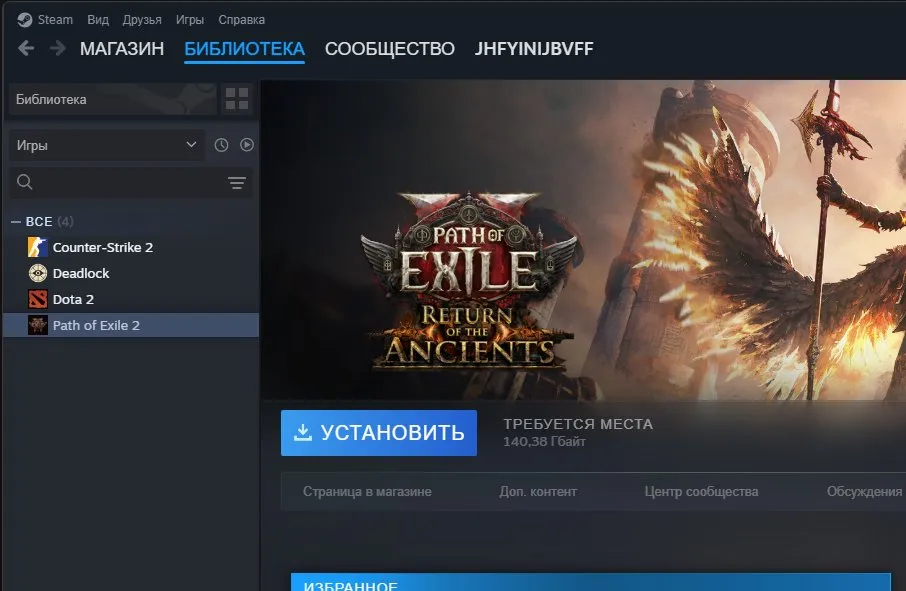The width and height of the screenshot is (906, 591).
Task: Expand the Игры filter dropdown
Action: point(107,145)
